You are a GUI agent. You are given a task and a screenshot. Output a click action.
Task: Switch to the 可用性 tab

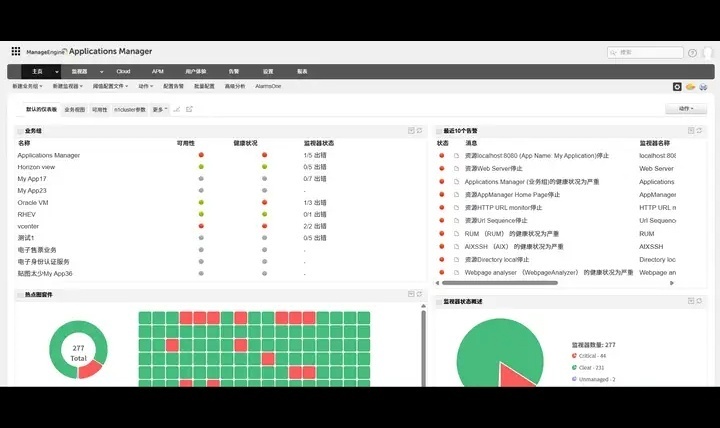tap(100, 109)
